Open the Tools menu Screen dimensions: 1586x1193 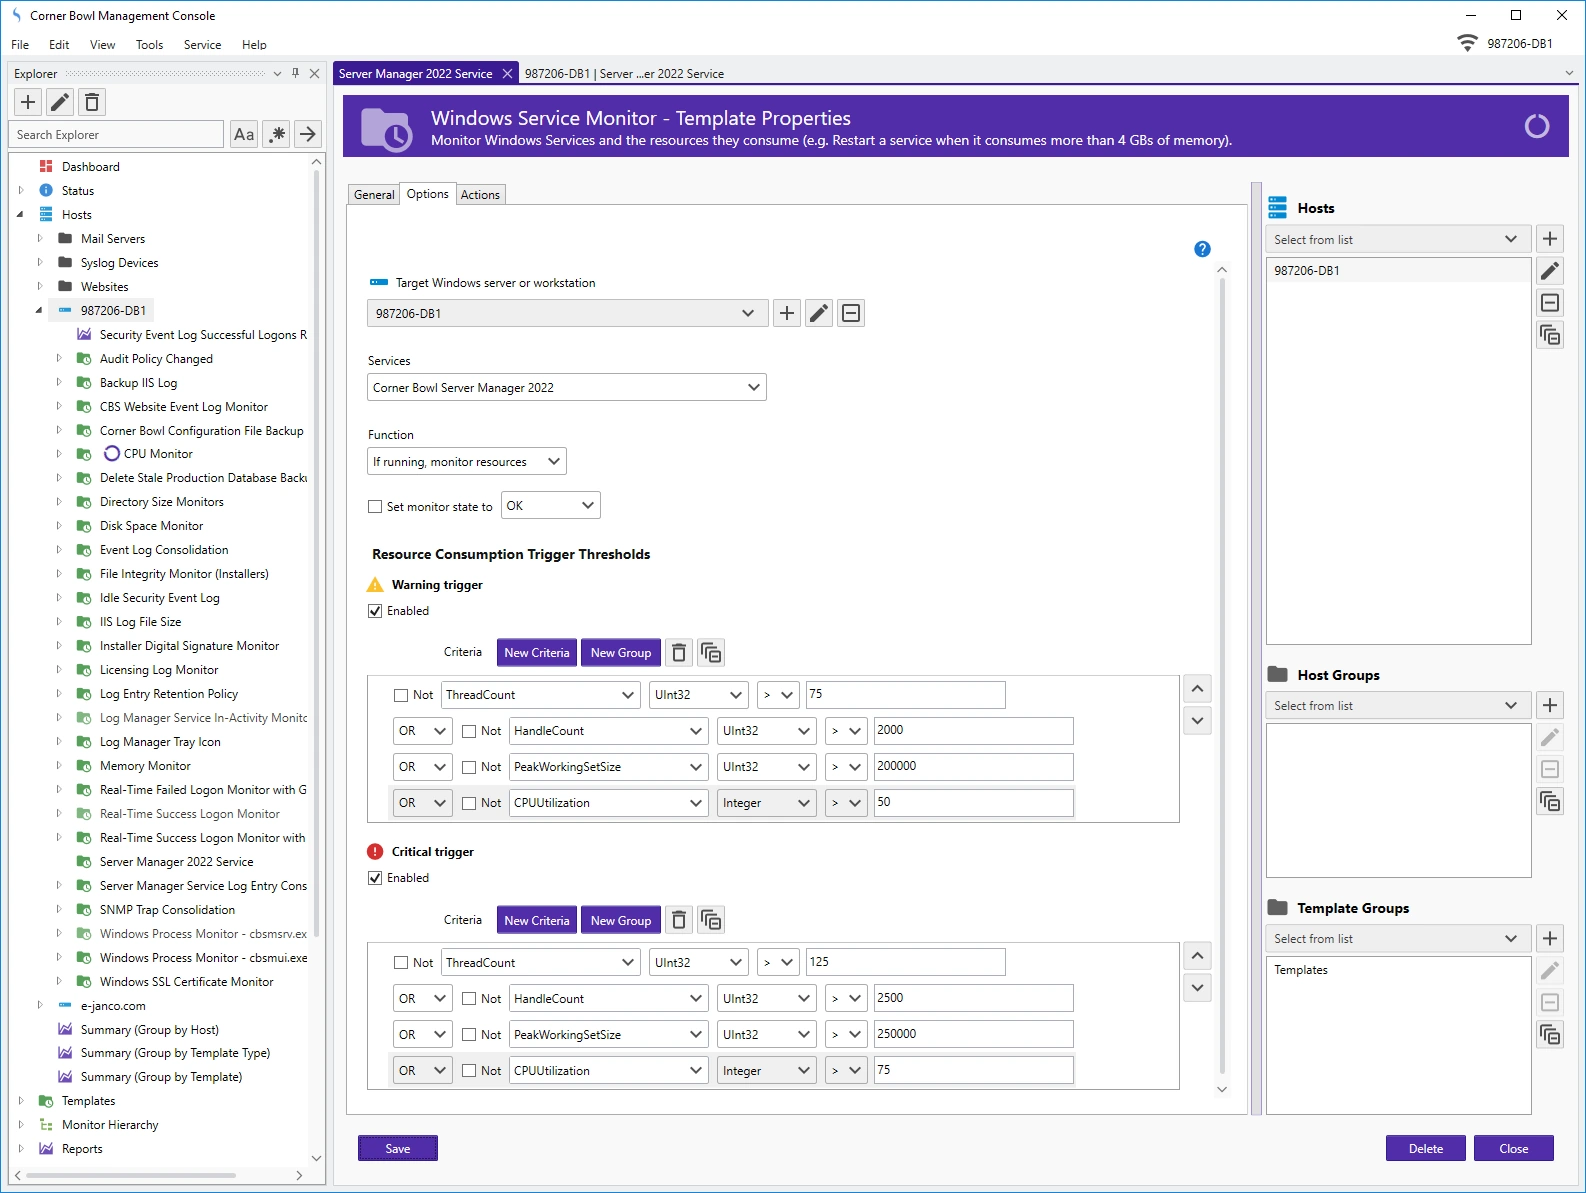pyautogui.click(x=149, y=45)
